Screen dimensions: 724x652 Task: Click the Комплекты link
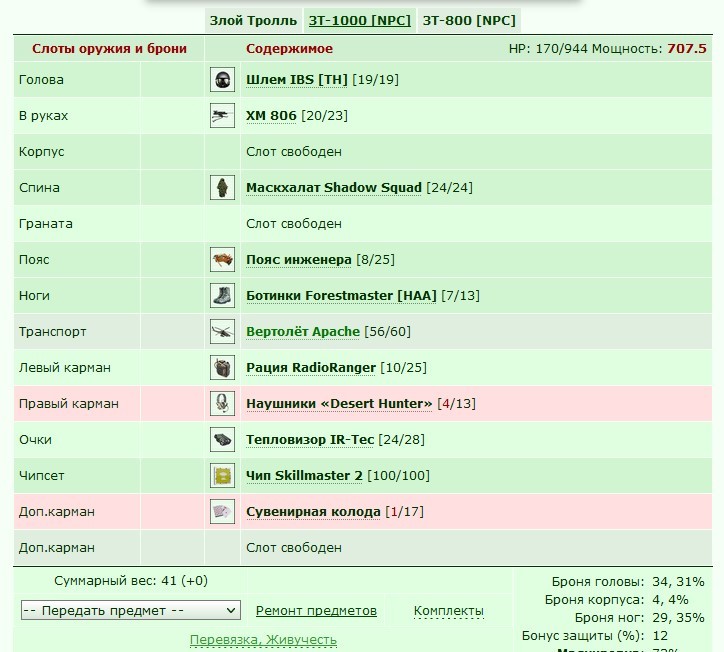point(448,611)
